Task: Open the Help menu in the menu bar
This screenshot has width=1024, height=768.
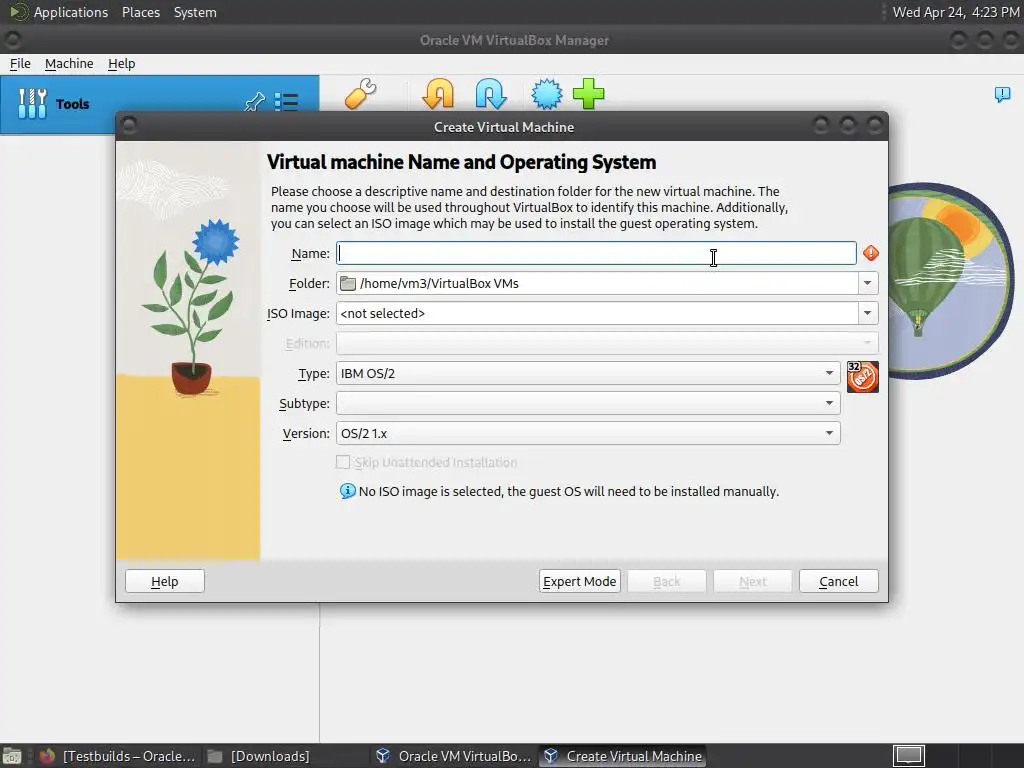Action: pos(121,63)
